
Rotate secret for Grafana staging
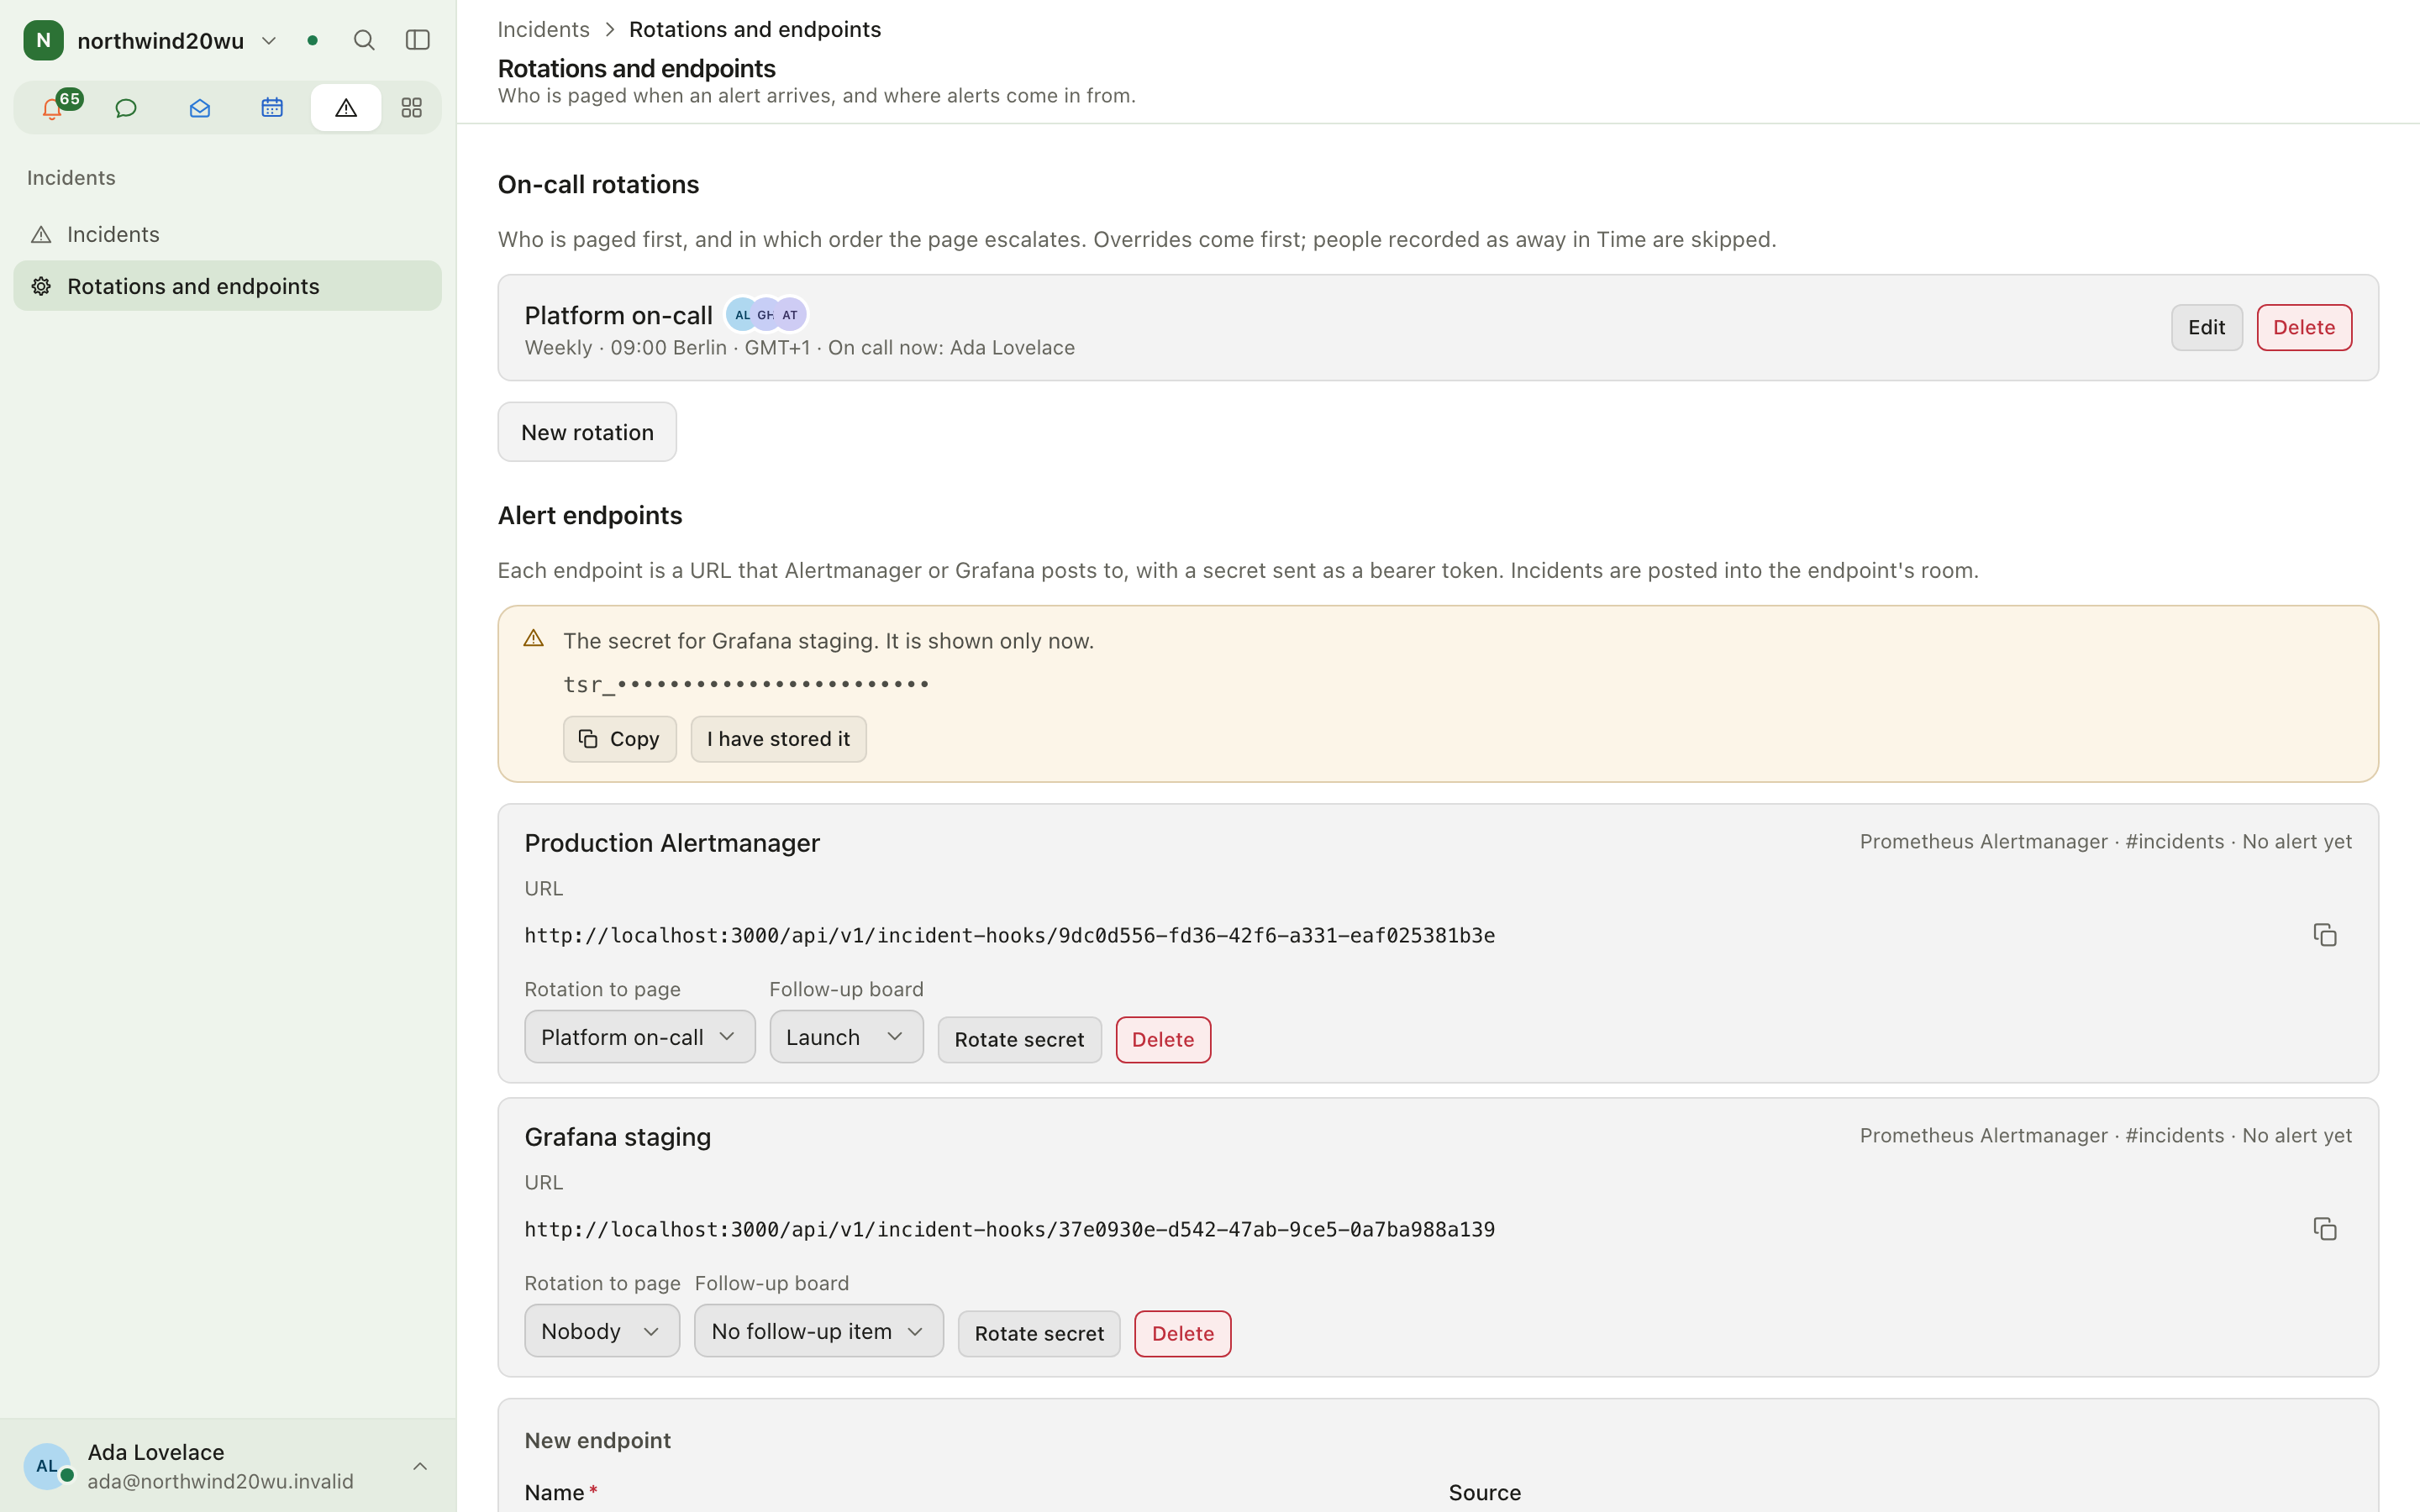(x=1039, y=1334)
